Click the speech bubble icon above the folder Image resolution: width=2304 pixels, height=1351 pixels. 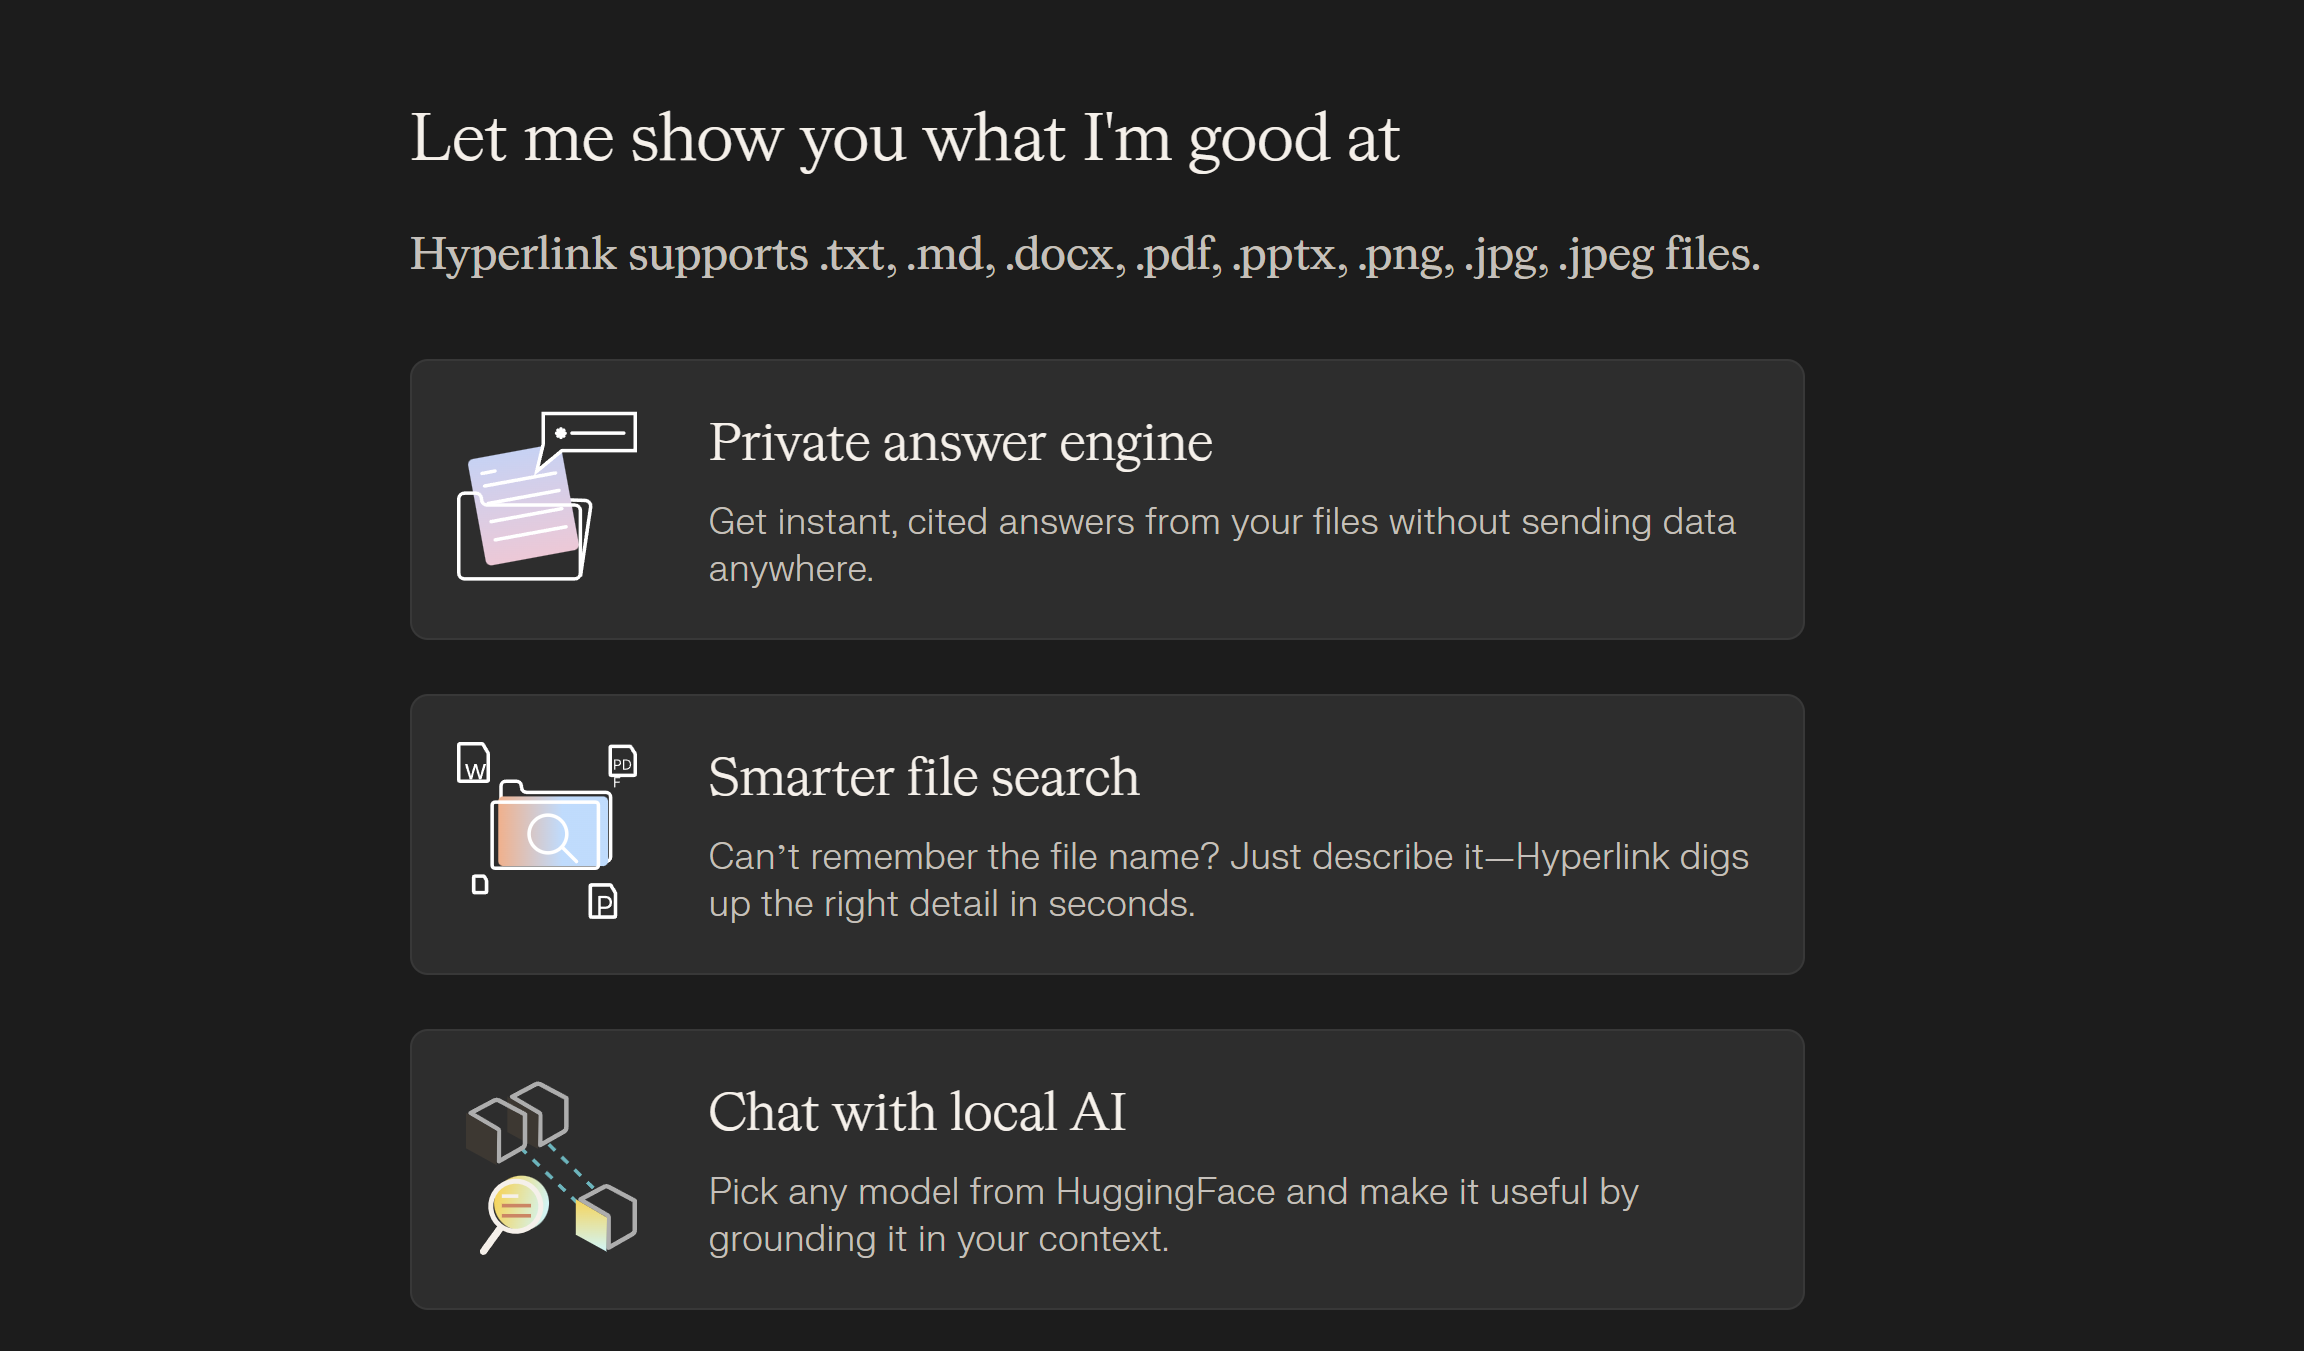point(590,435)
